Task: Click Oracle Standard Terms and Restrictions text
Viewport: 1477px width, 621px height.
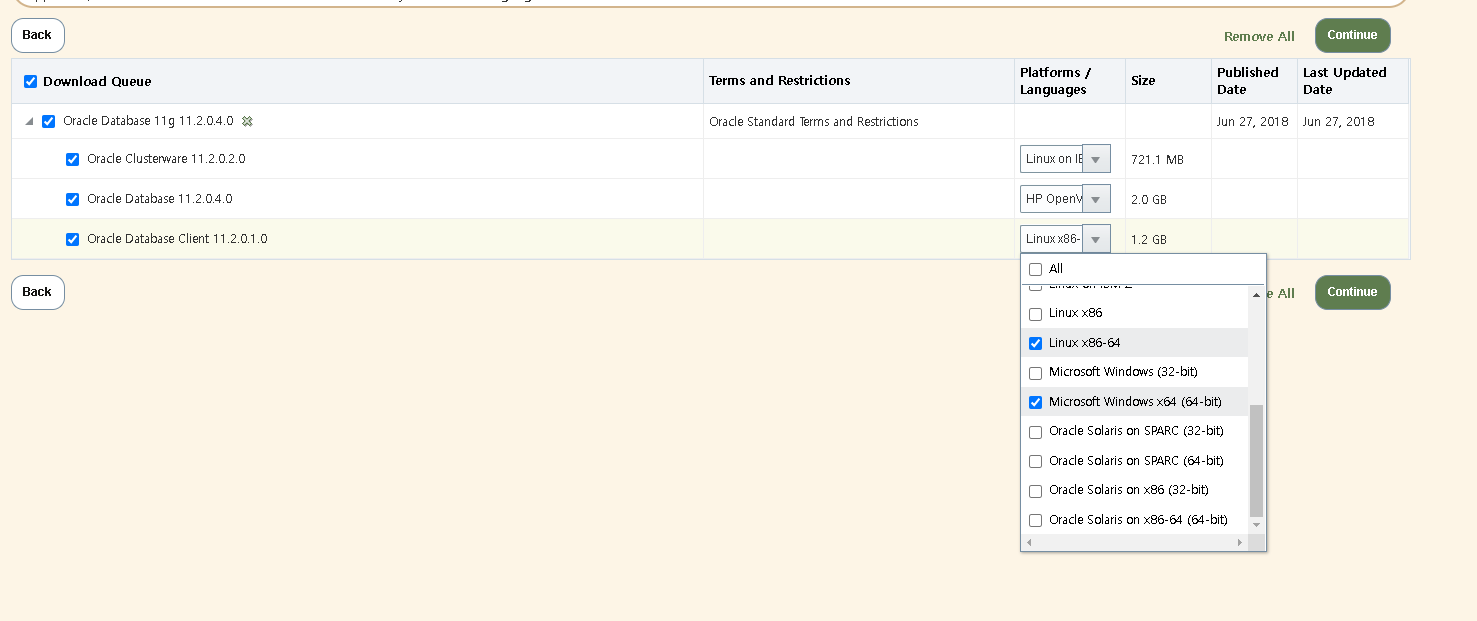Action: coord(813,122)
